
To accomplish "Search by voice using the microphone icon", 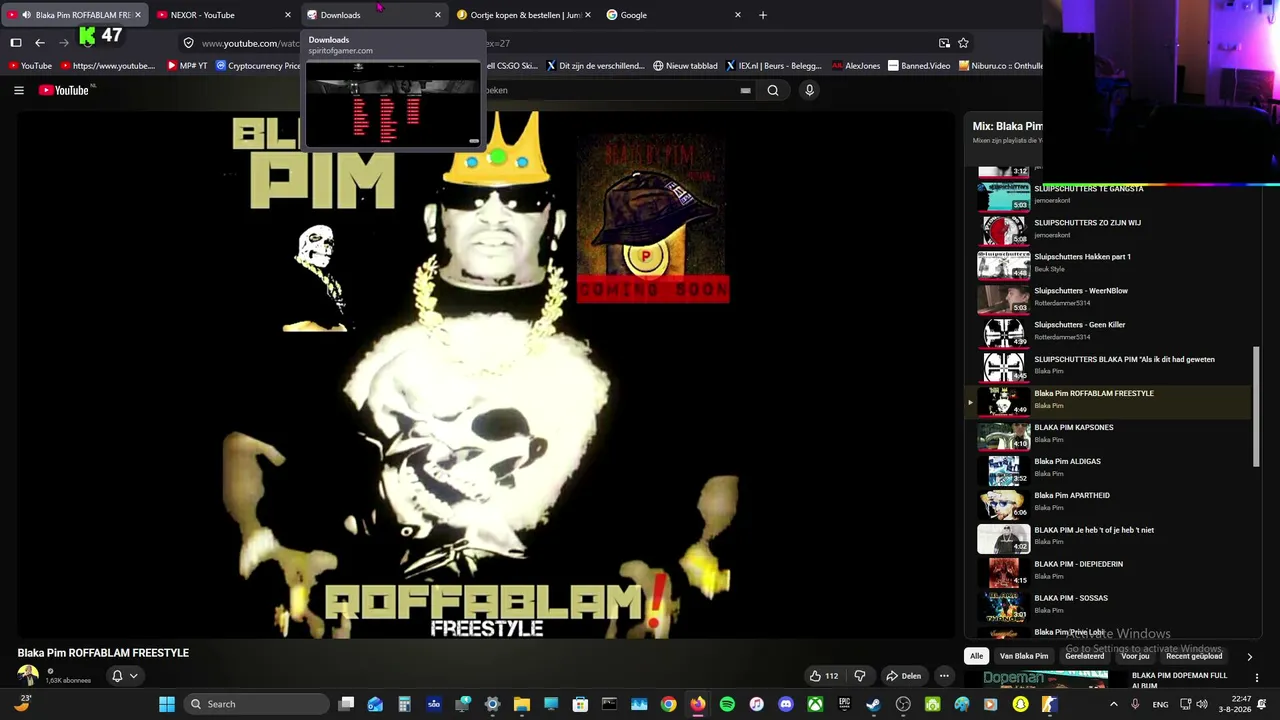I will (810, 90).
